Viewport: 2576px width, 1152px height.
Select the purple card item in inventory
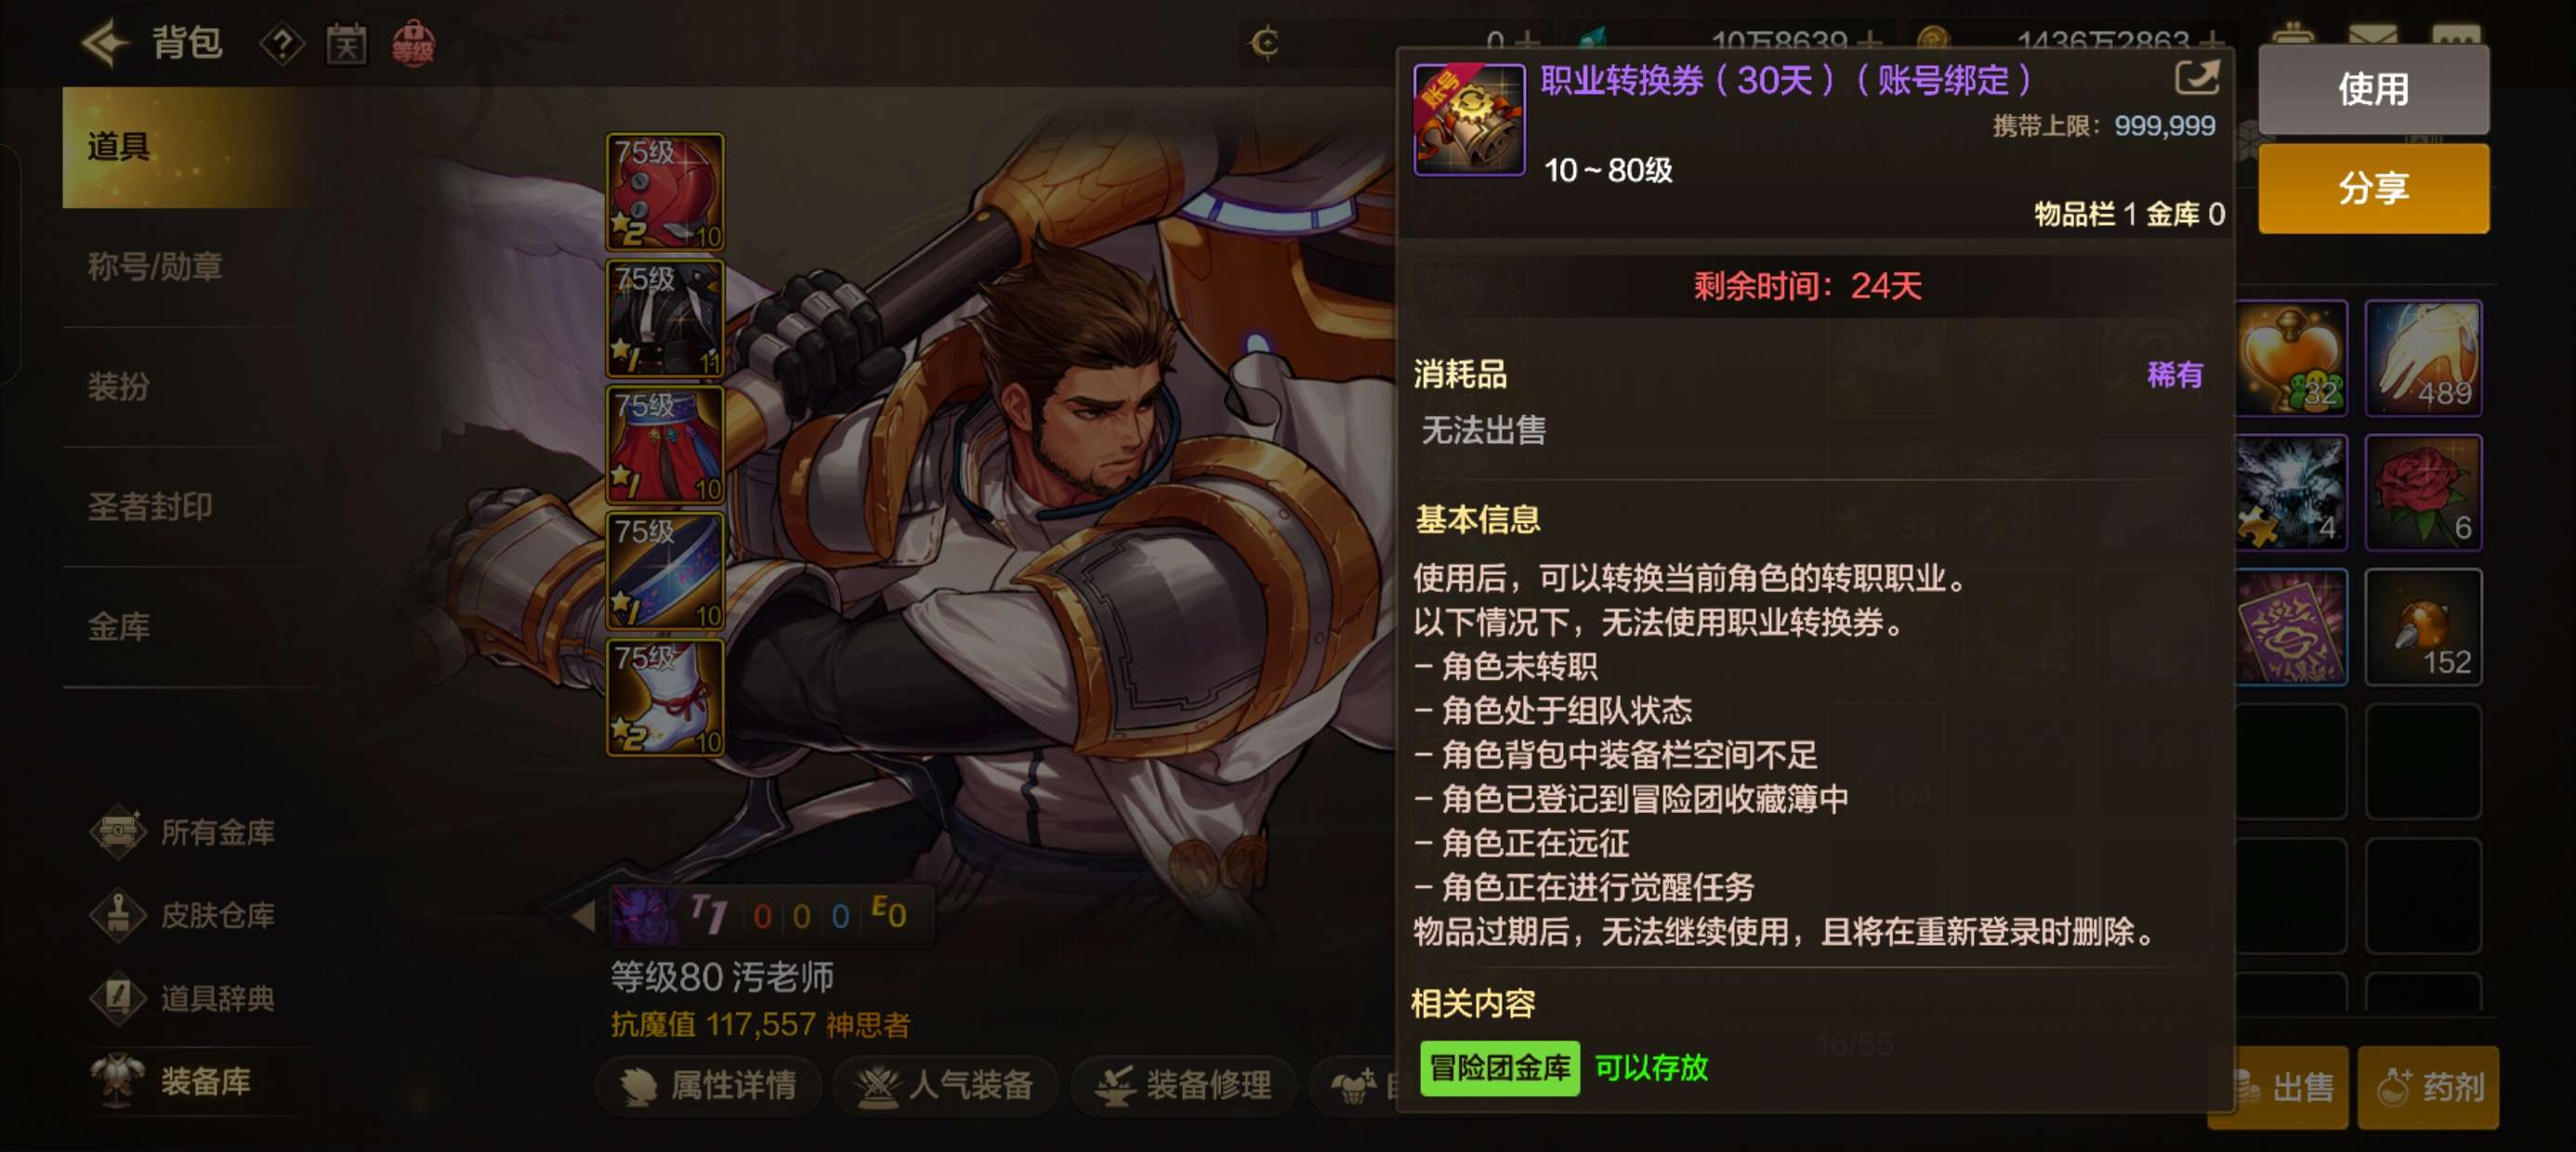[x=2290, y=626]
